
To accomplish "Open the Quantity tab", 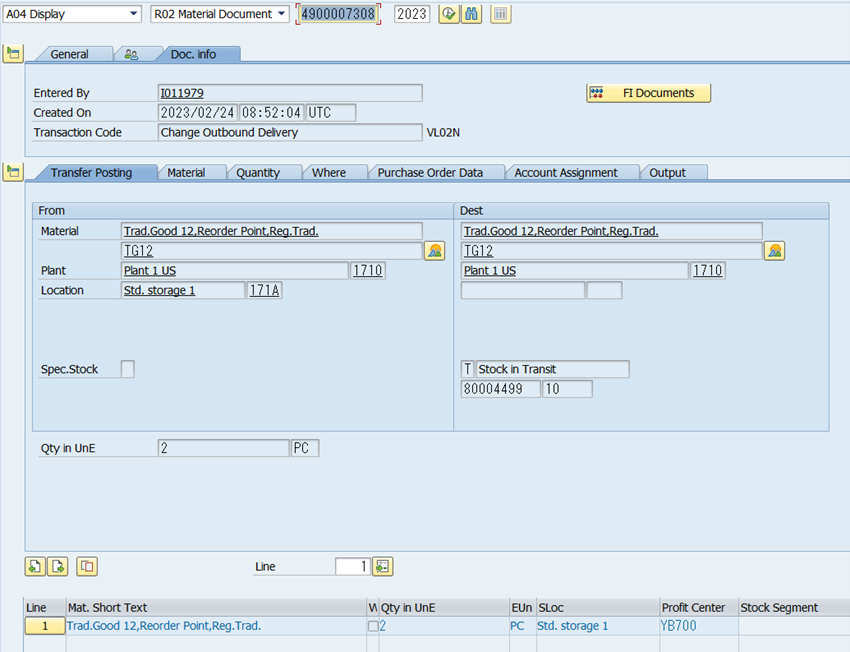I will tap(258, 173).
